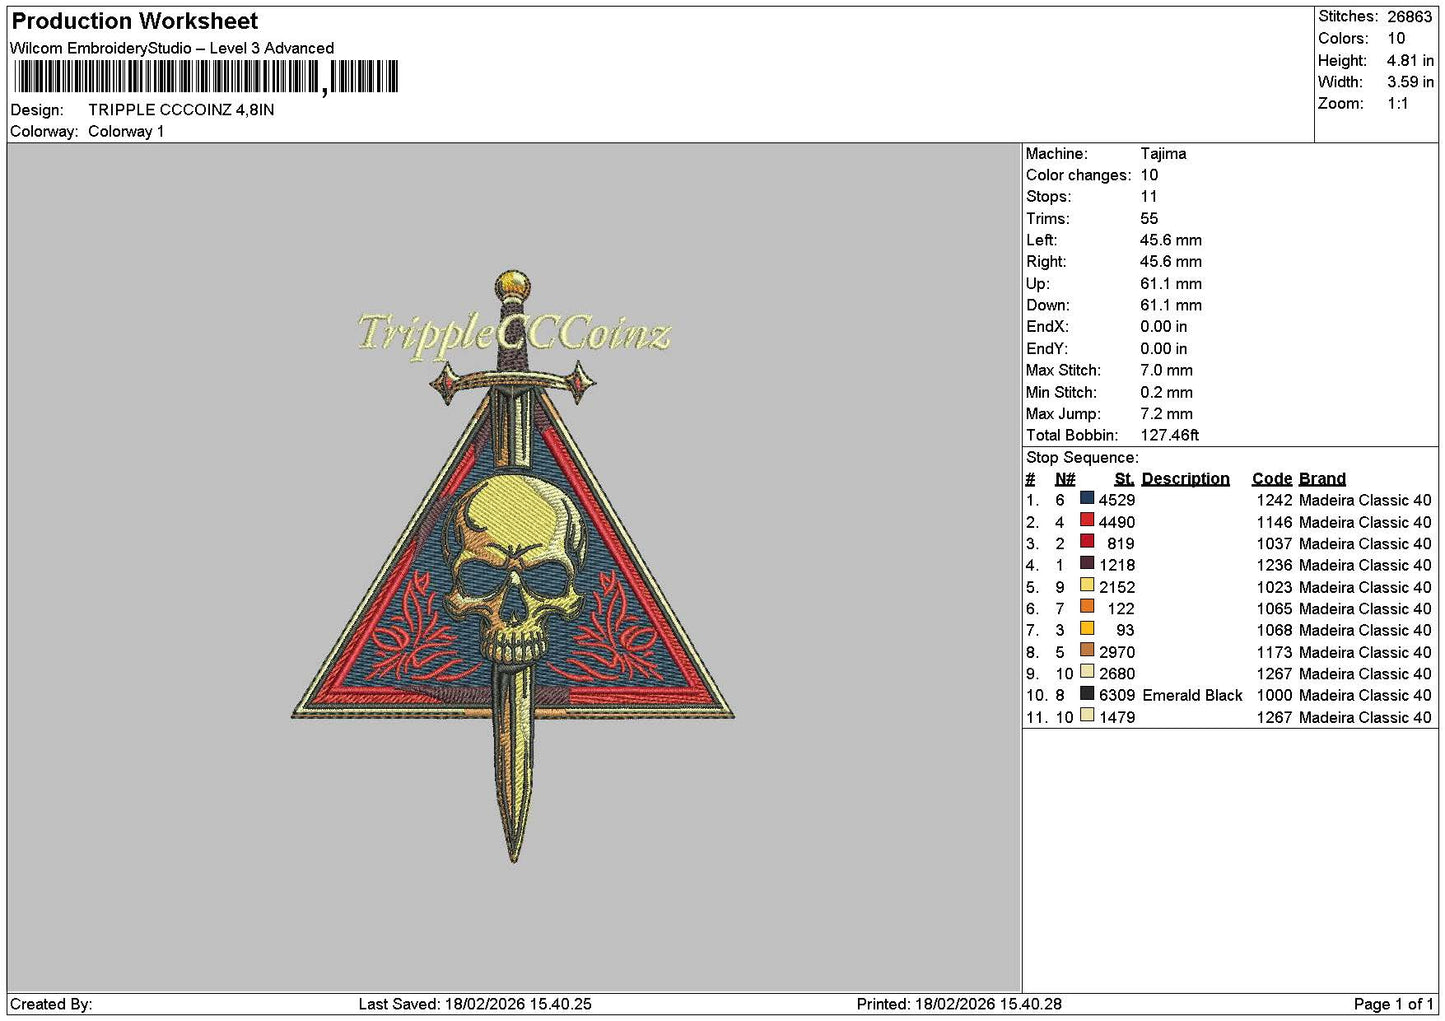Viewport: 1445px width, 1021px height.
Task: Click the dark maroon swatch beside 1218
Action: pos(1087,563)
